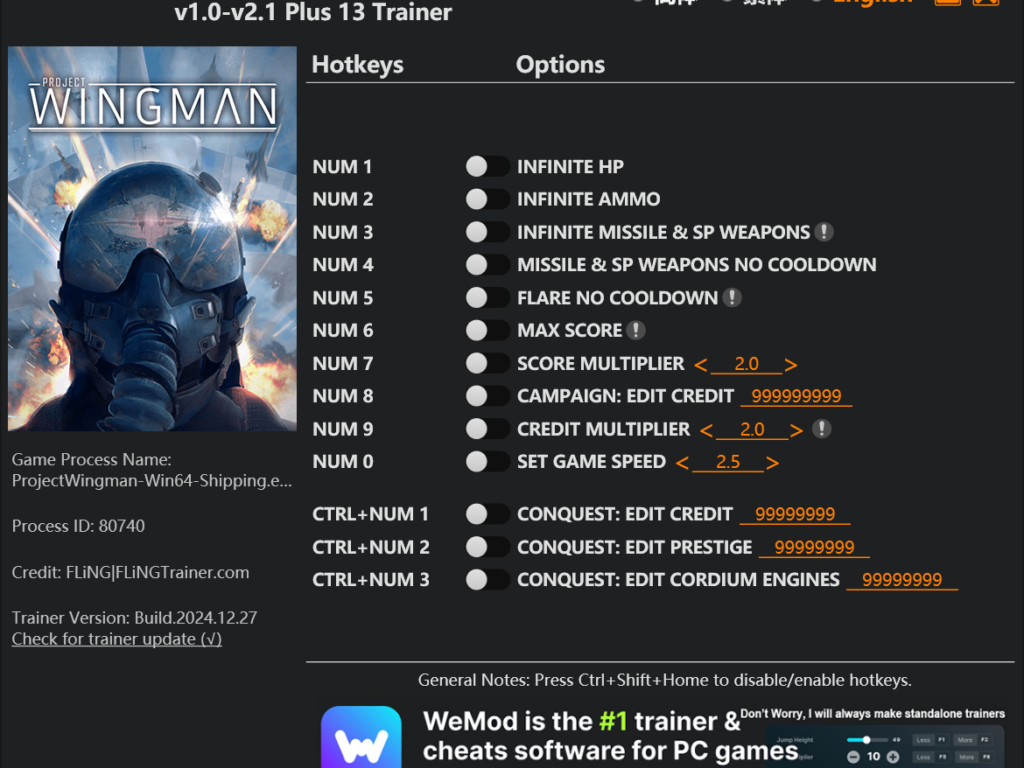The image size is (1024, 768).
Task: Increase Score Multiplier with right arrow
Action: point(790,364)
